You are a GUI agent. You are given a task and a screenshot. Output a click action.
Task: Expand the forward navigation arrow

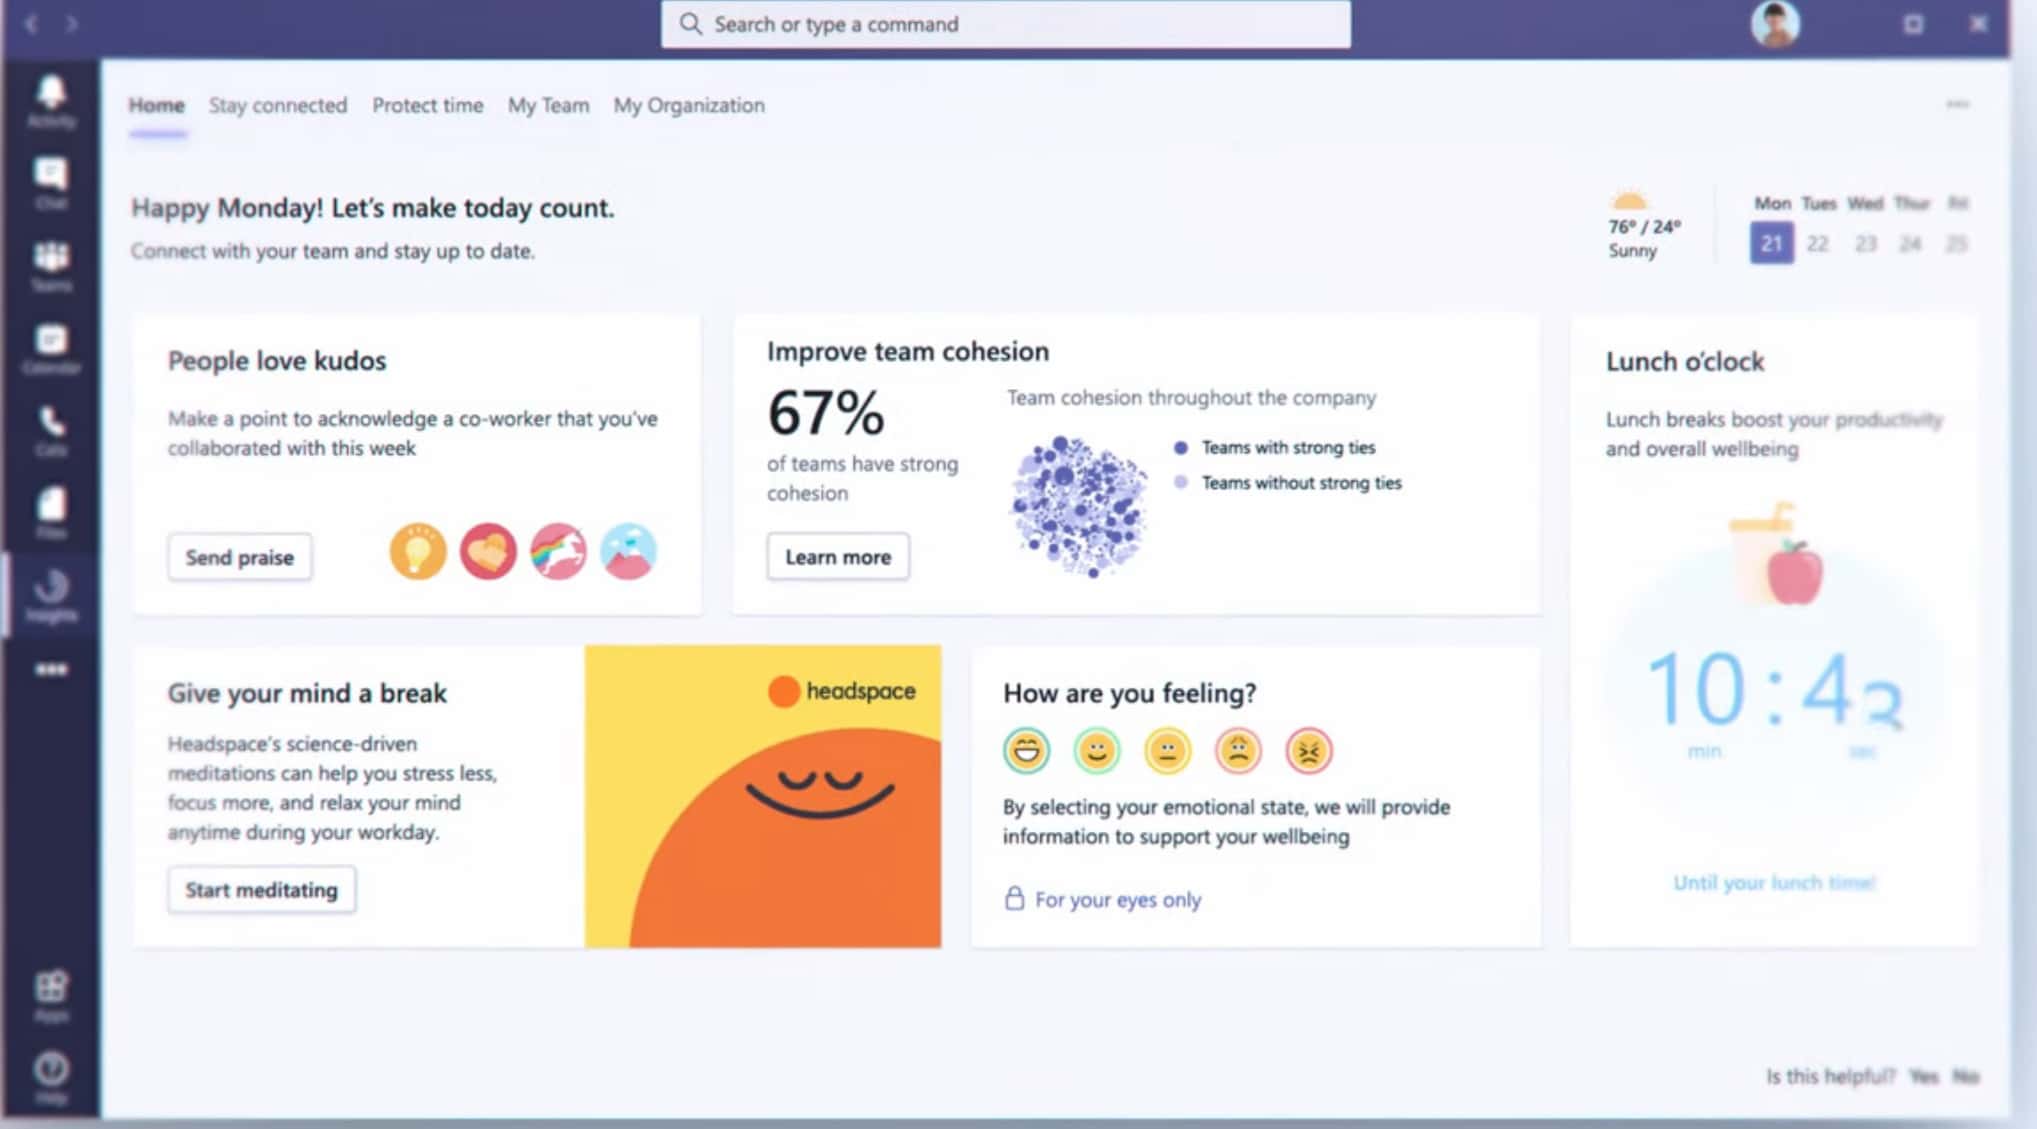coord(70,22)
